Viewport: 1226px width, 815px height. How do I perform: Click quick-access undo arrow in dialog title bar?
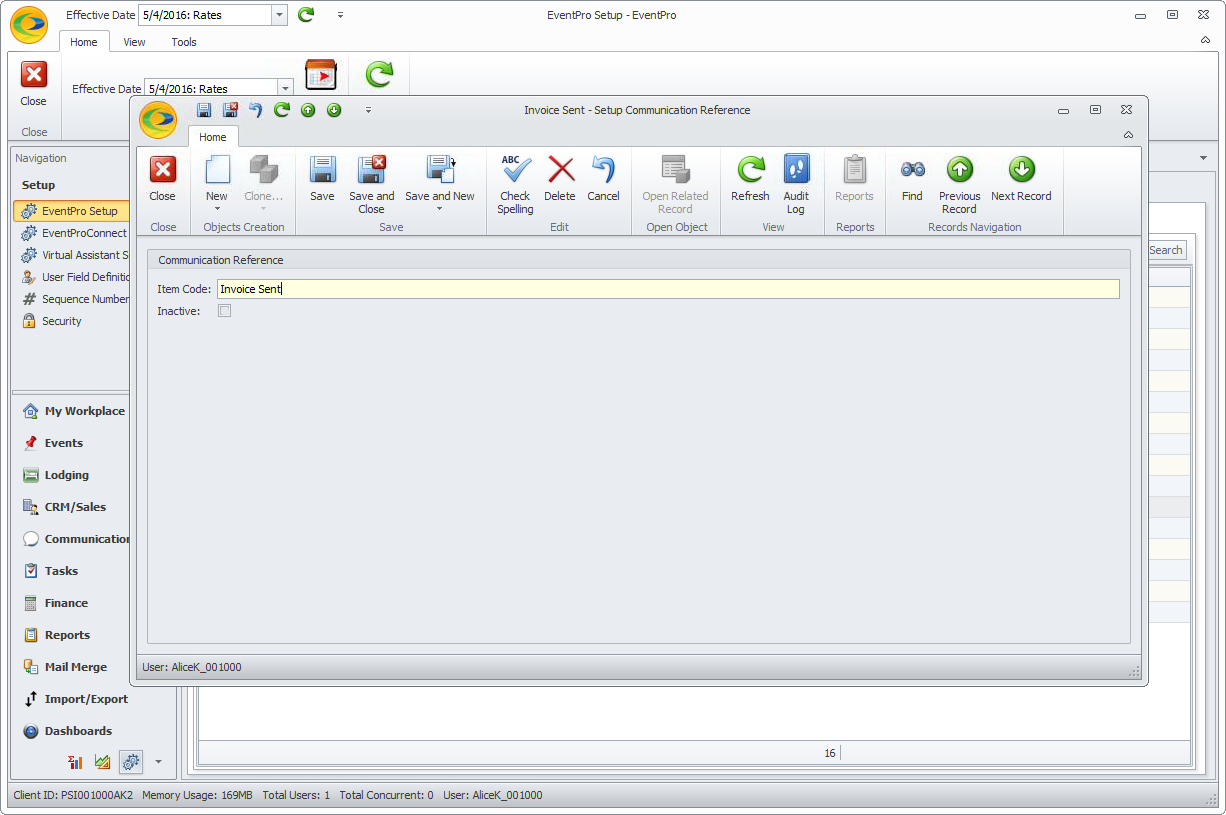coord(256,110)
